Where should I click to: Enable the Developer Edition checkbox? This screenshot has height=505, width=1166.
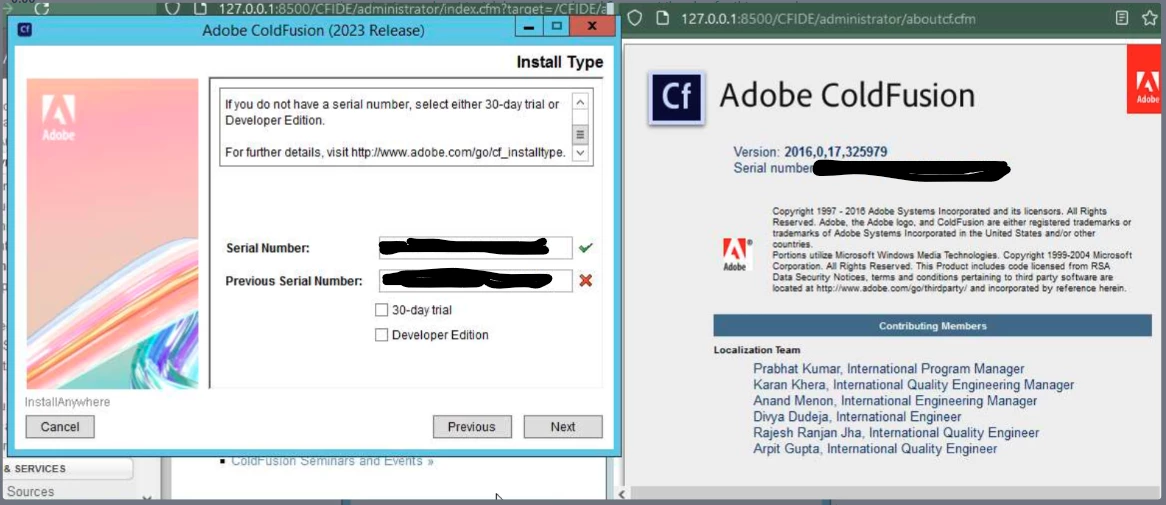[381, 335]
